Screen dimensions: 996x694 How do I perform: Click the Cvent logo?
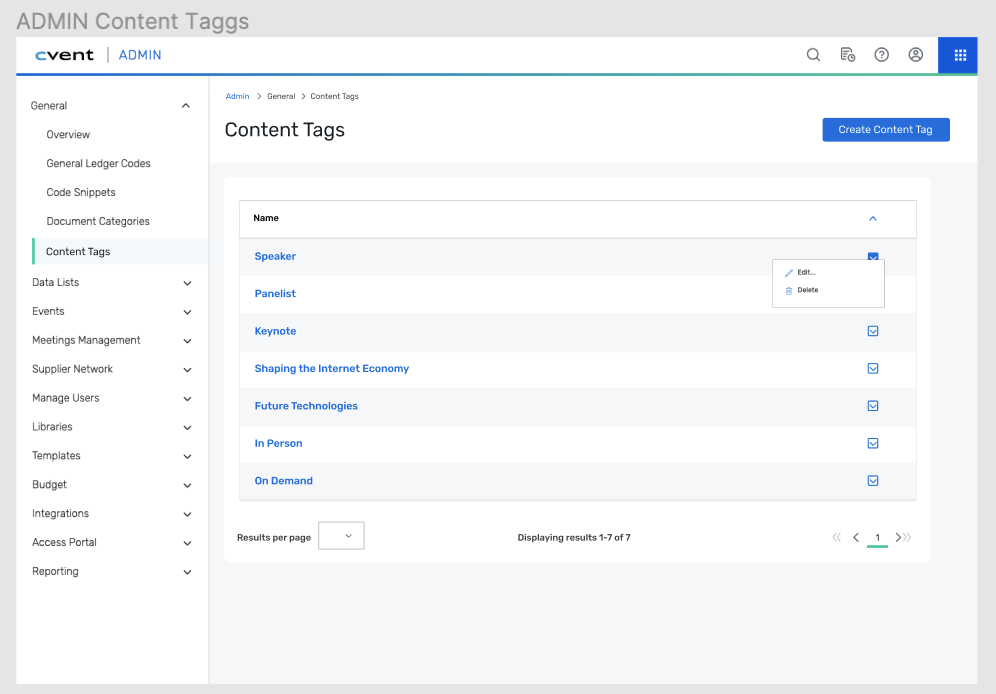pos(64,55)
